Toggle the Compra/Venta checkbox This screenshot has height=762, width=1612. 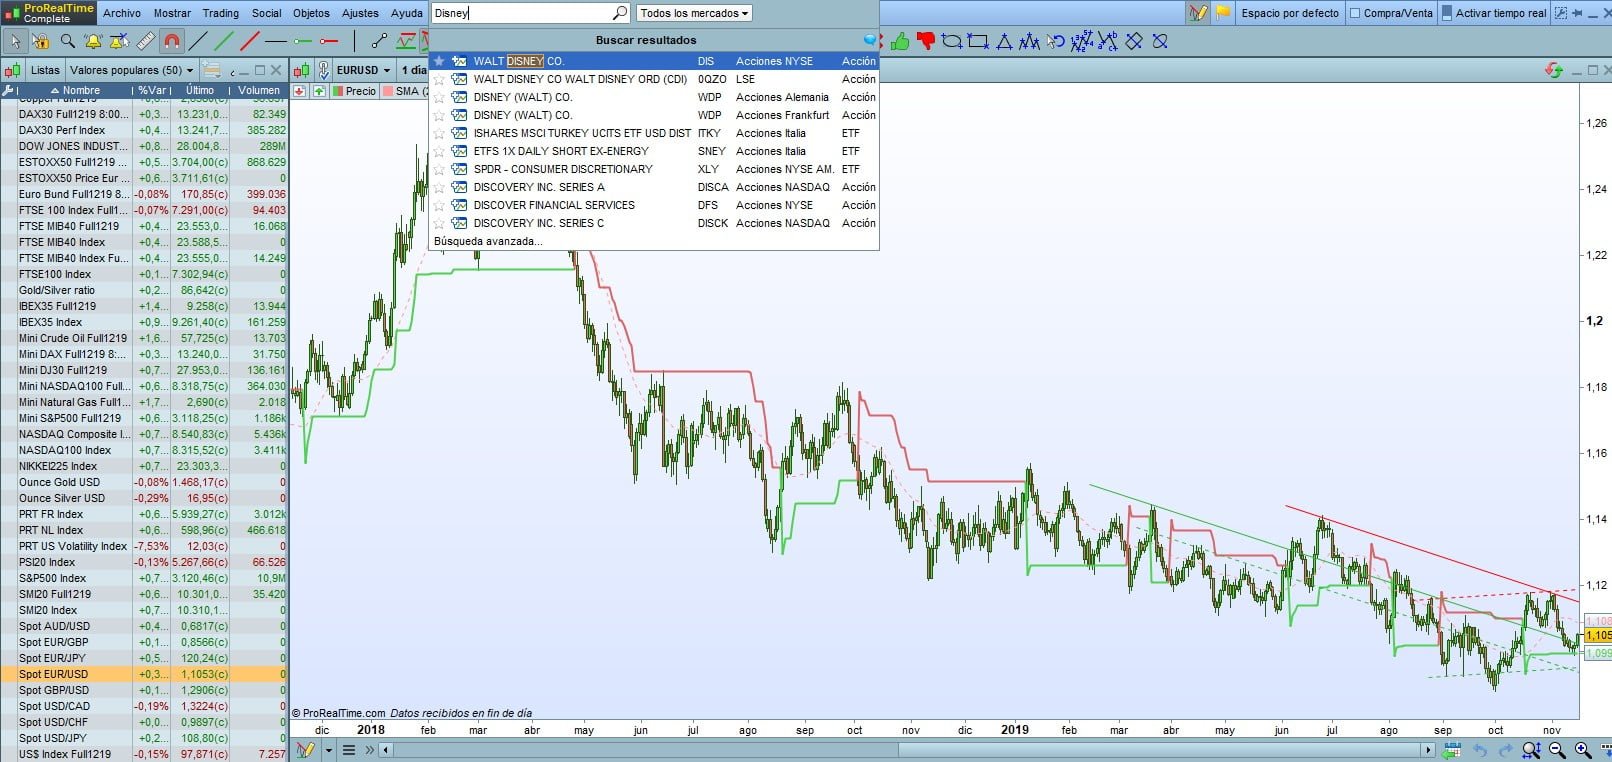1355,13
